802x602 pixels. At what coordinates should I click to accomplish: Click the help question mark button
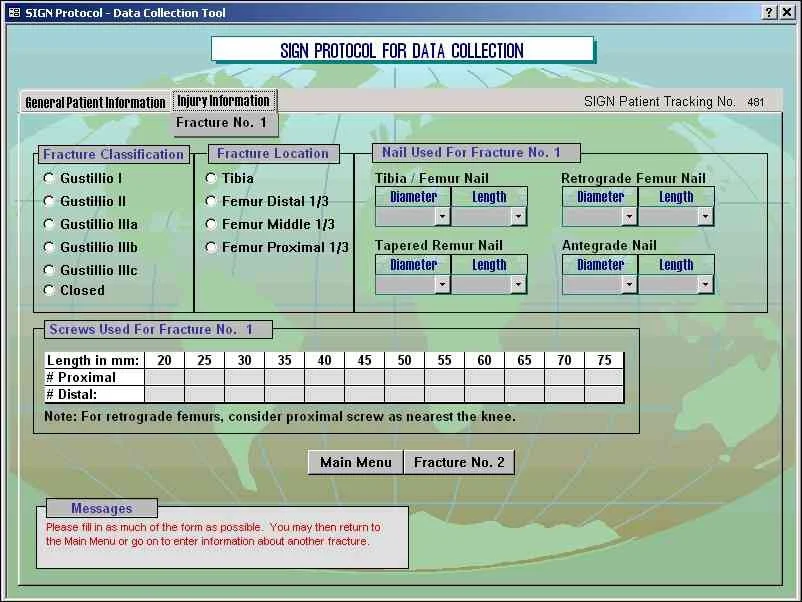769,12
